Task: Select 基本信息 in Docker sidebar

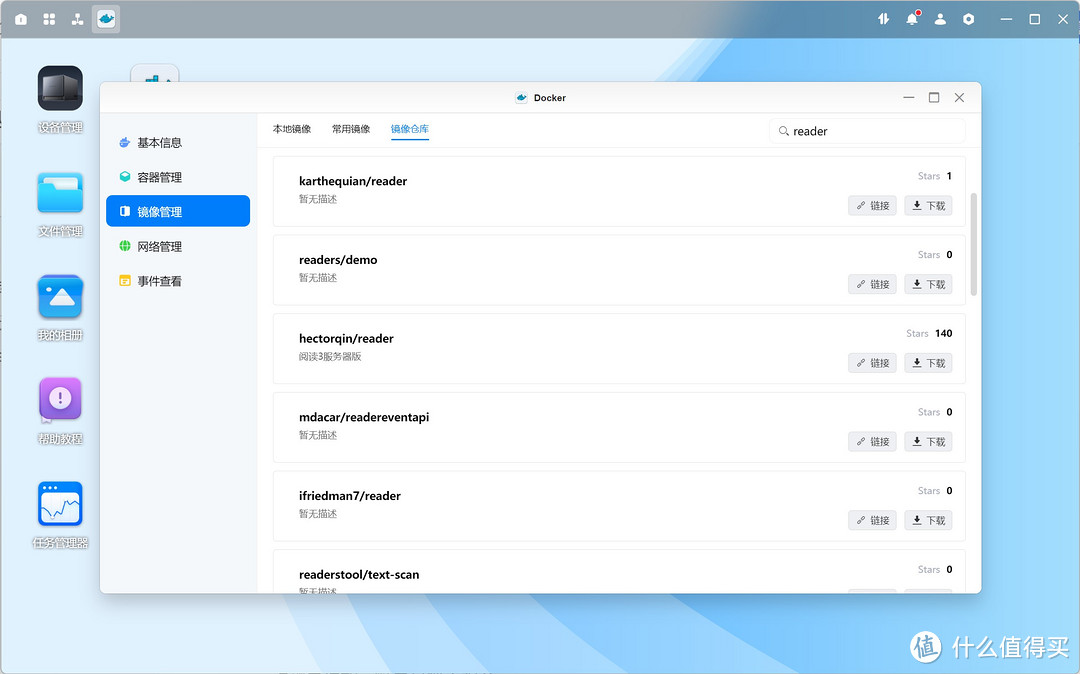Action: click(x=178, y=143)
